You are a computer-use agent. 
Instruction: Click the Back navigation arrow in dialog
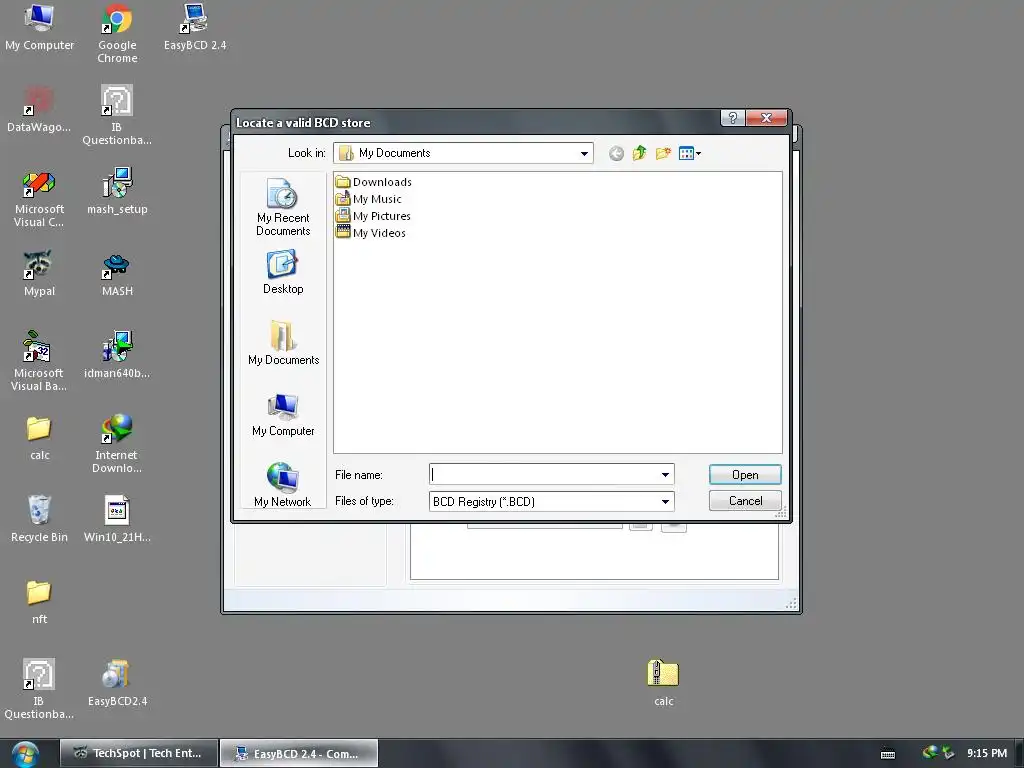(x=616, y=153)
